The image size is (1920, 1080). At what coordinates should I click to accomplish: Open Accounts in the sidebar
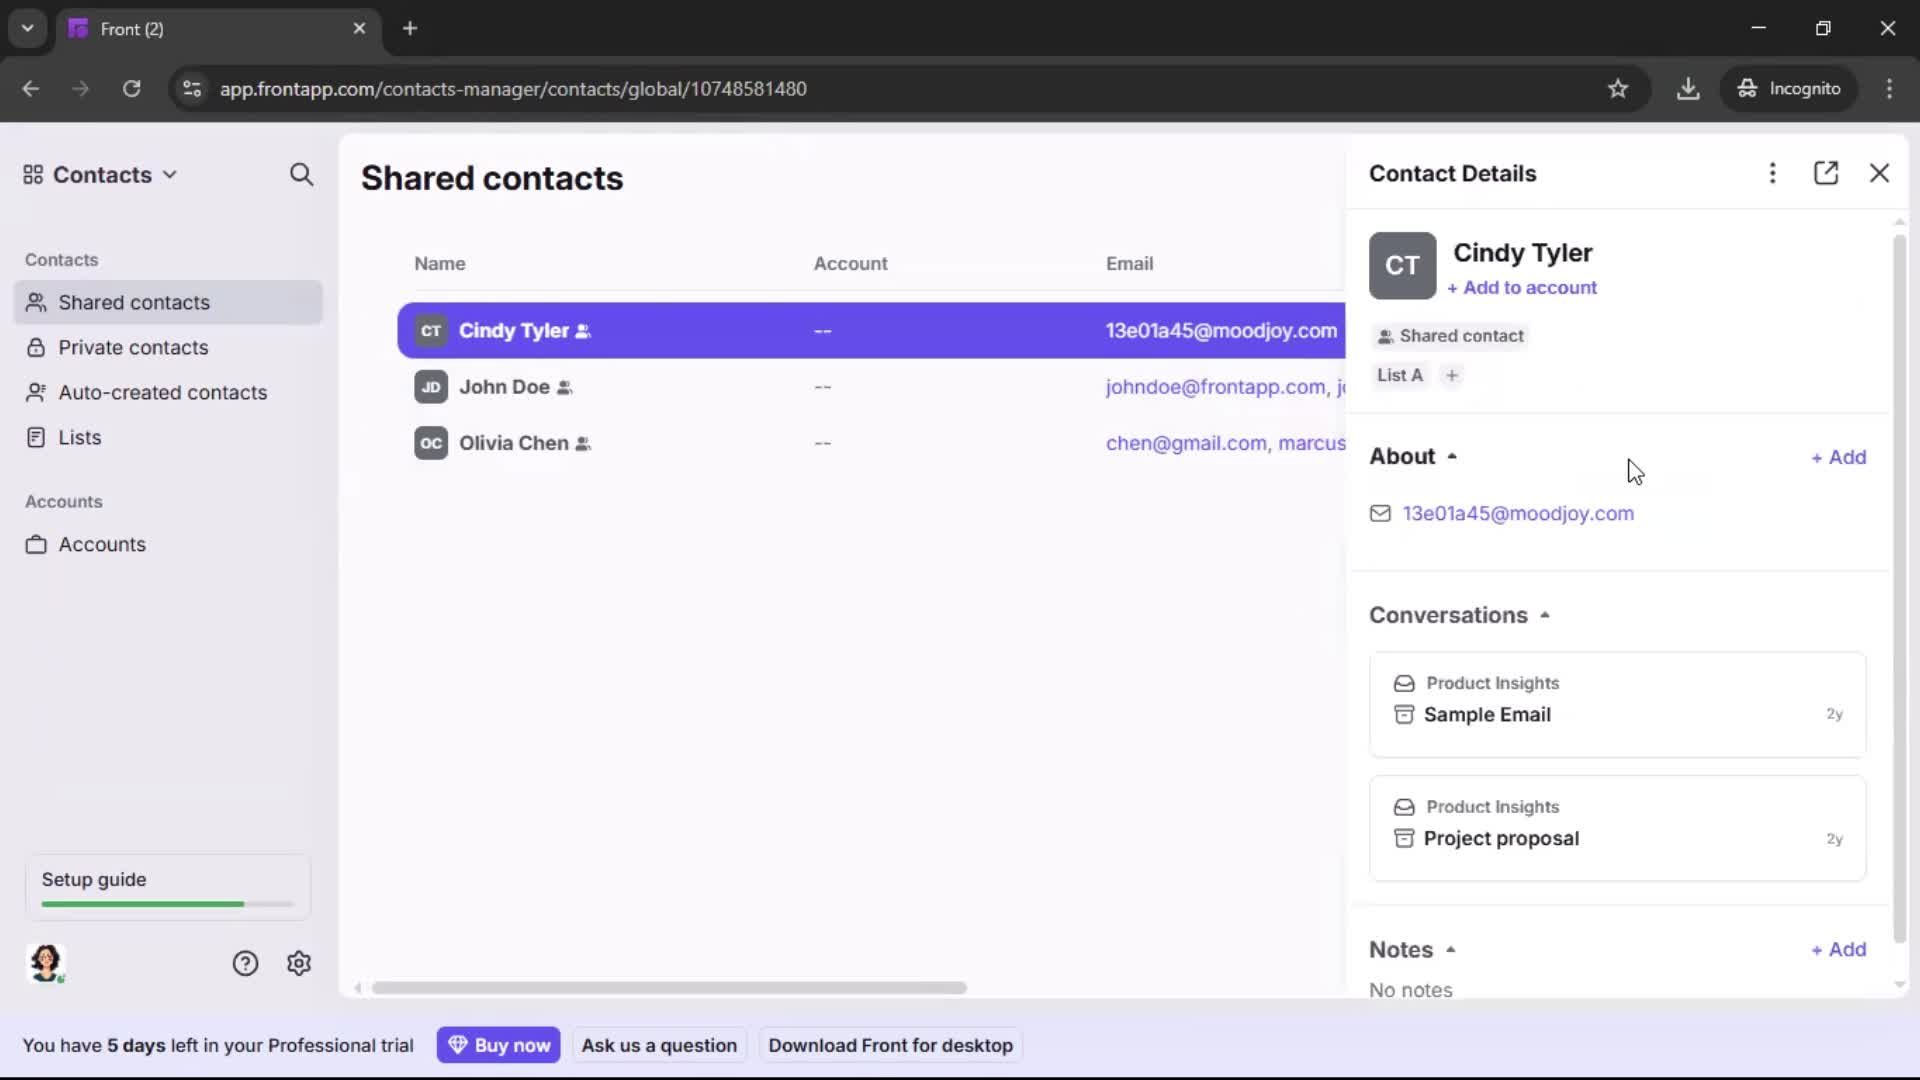tap(100, 545)
